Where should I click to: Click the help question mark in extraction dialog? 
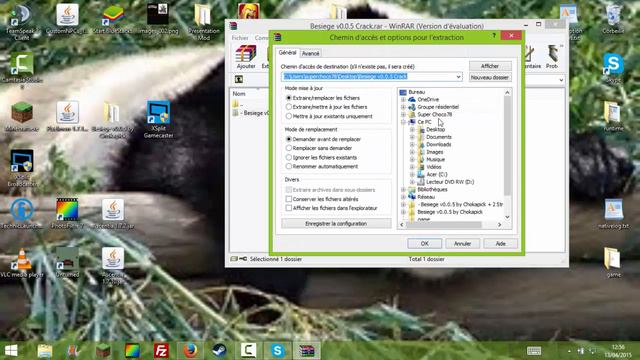[494, 36]
